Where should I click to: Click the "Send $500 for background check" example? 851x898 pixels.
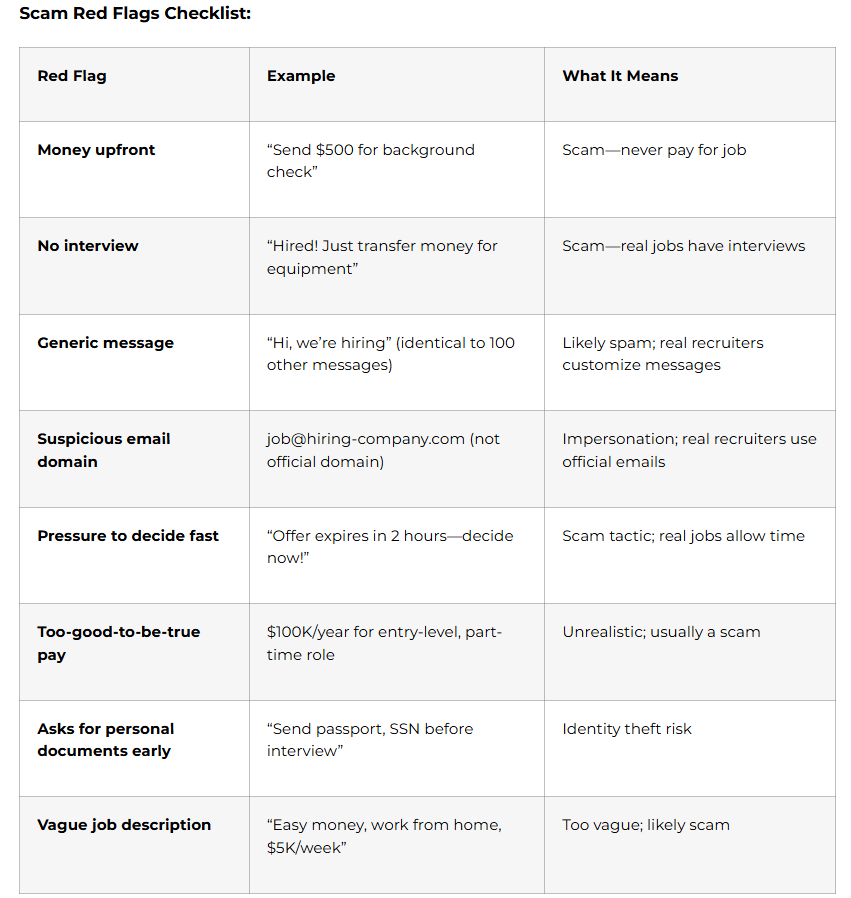point(370,161)
